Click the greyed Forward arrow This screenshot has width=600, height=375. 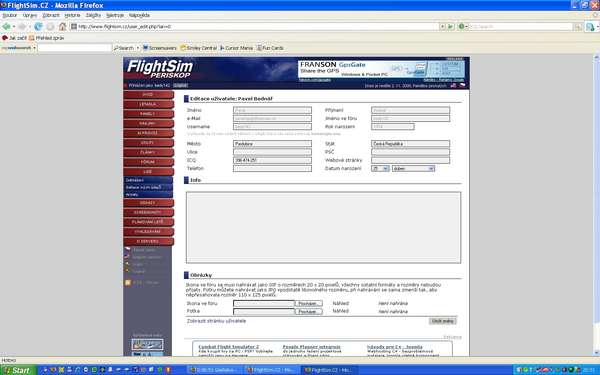[22, 27]
